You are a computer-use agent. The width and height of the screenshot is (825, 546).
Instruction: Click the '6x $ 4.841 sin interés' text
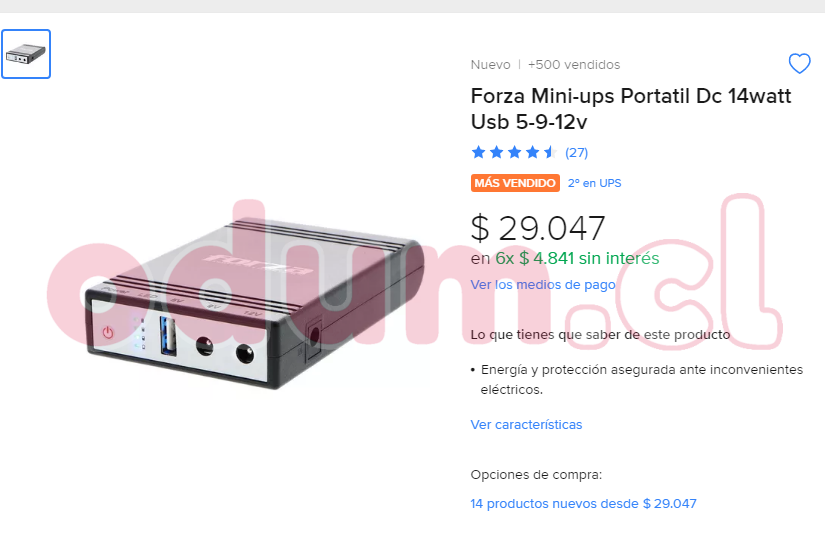pyautogui.click(x=577, y=258)
